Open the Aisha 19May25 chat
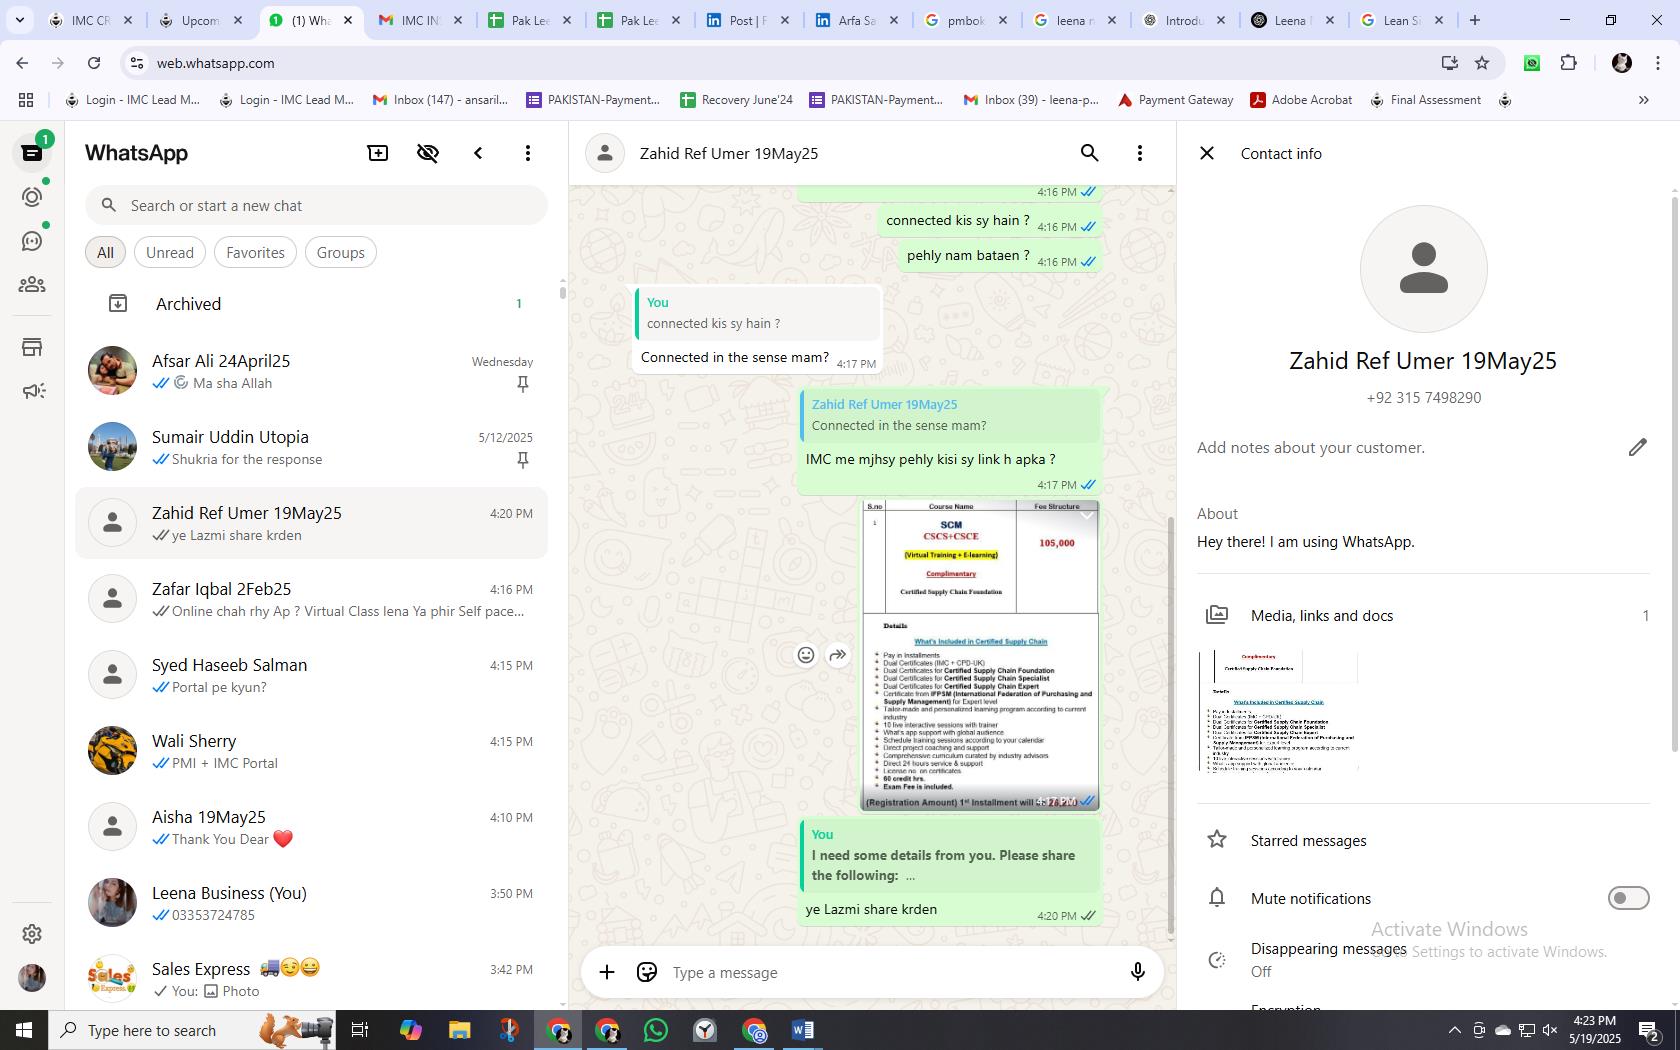This screenshot has height=1050, width=1680. click(312, 827)
